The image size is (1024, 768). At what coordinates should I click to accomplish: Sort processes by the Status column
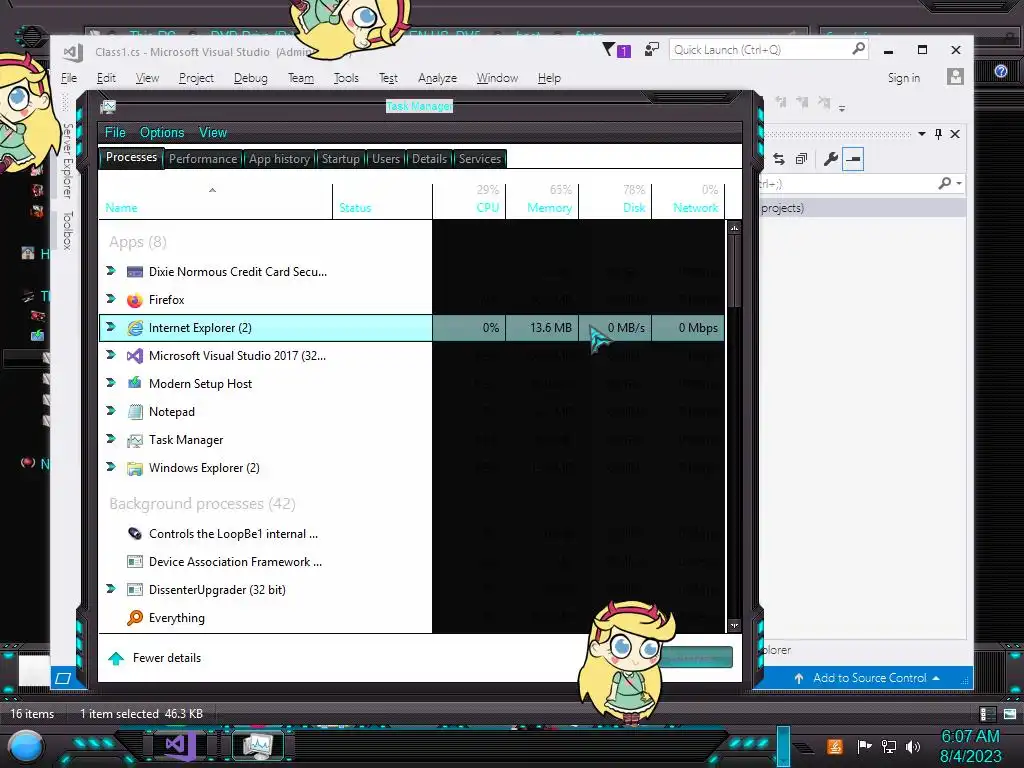click(x=382, y=201)
